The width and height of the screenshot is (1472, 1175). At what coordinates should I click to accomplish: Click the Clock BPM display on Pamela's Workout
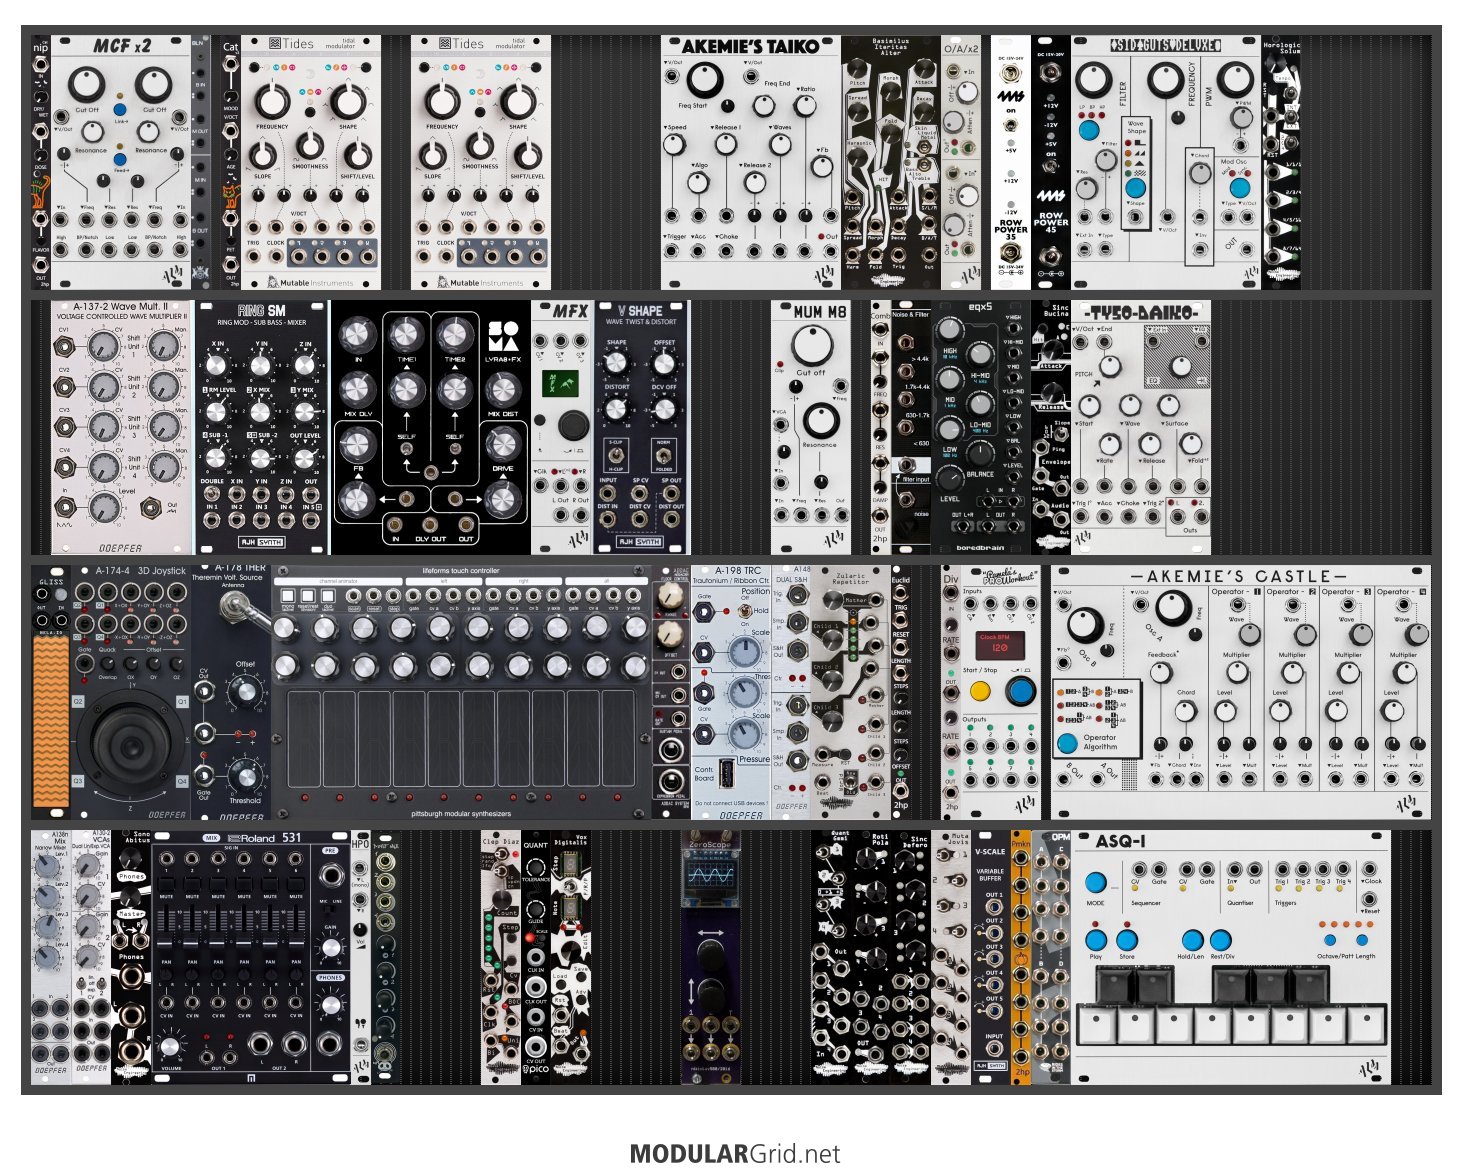(x=1002, y=645)
